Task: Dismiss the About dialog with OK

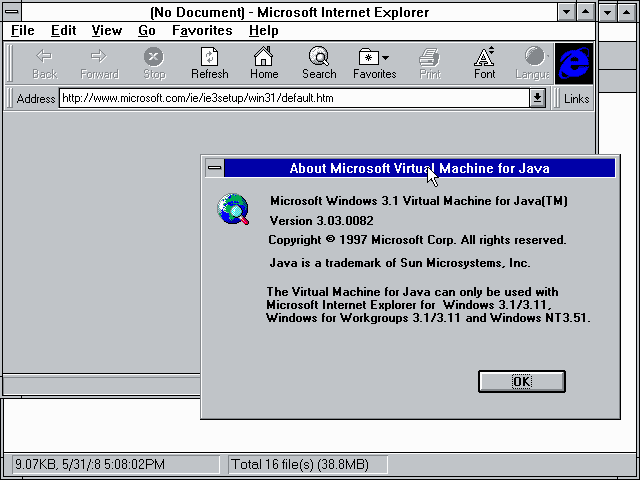Action: click(522, 382)
